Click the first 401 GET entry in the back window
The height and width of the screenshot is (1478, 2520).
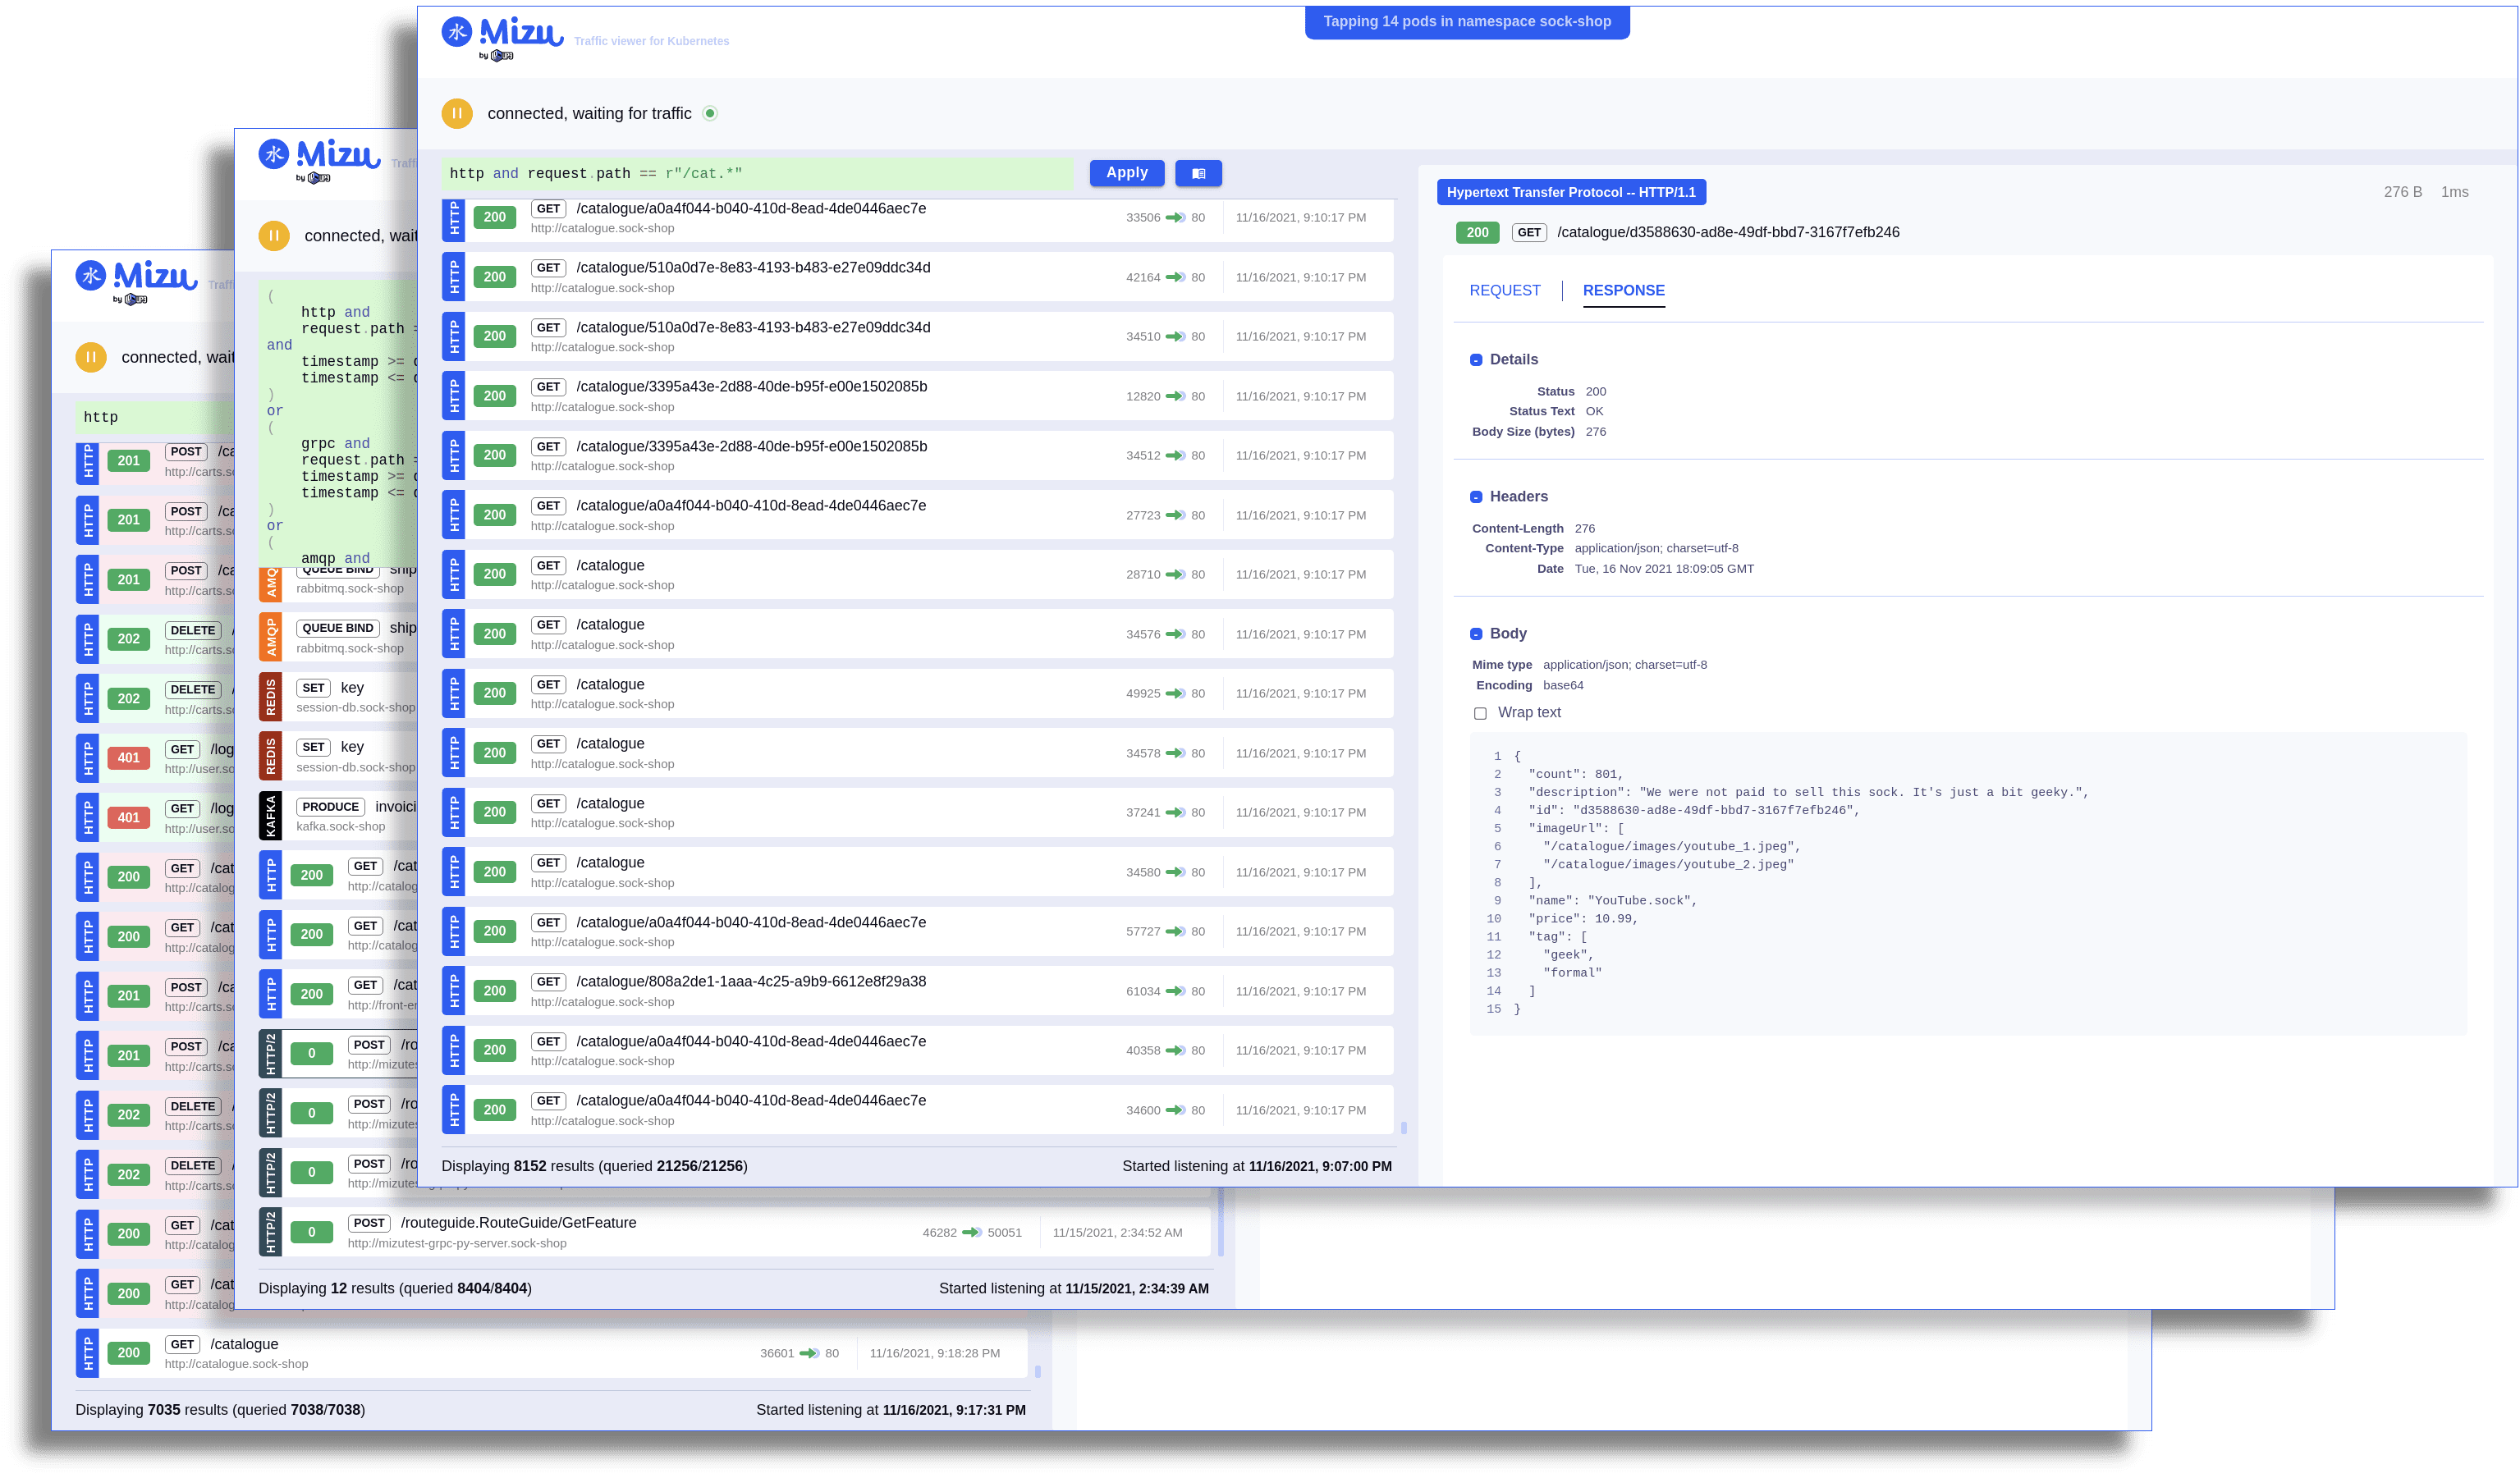155,758
